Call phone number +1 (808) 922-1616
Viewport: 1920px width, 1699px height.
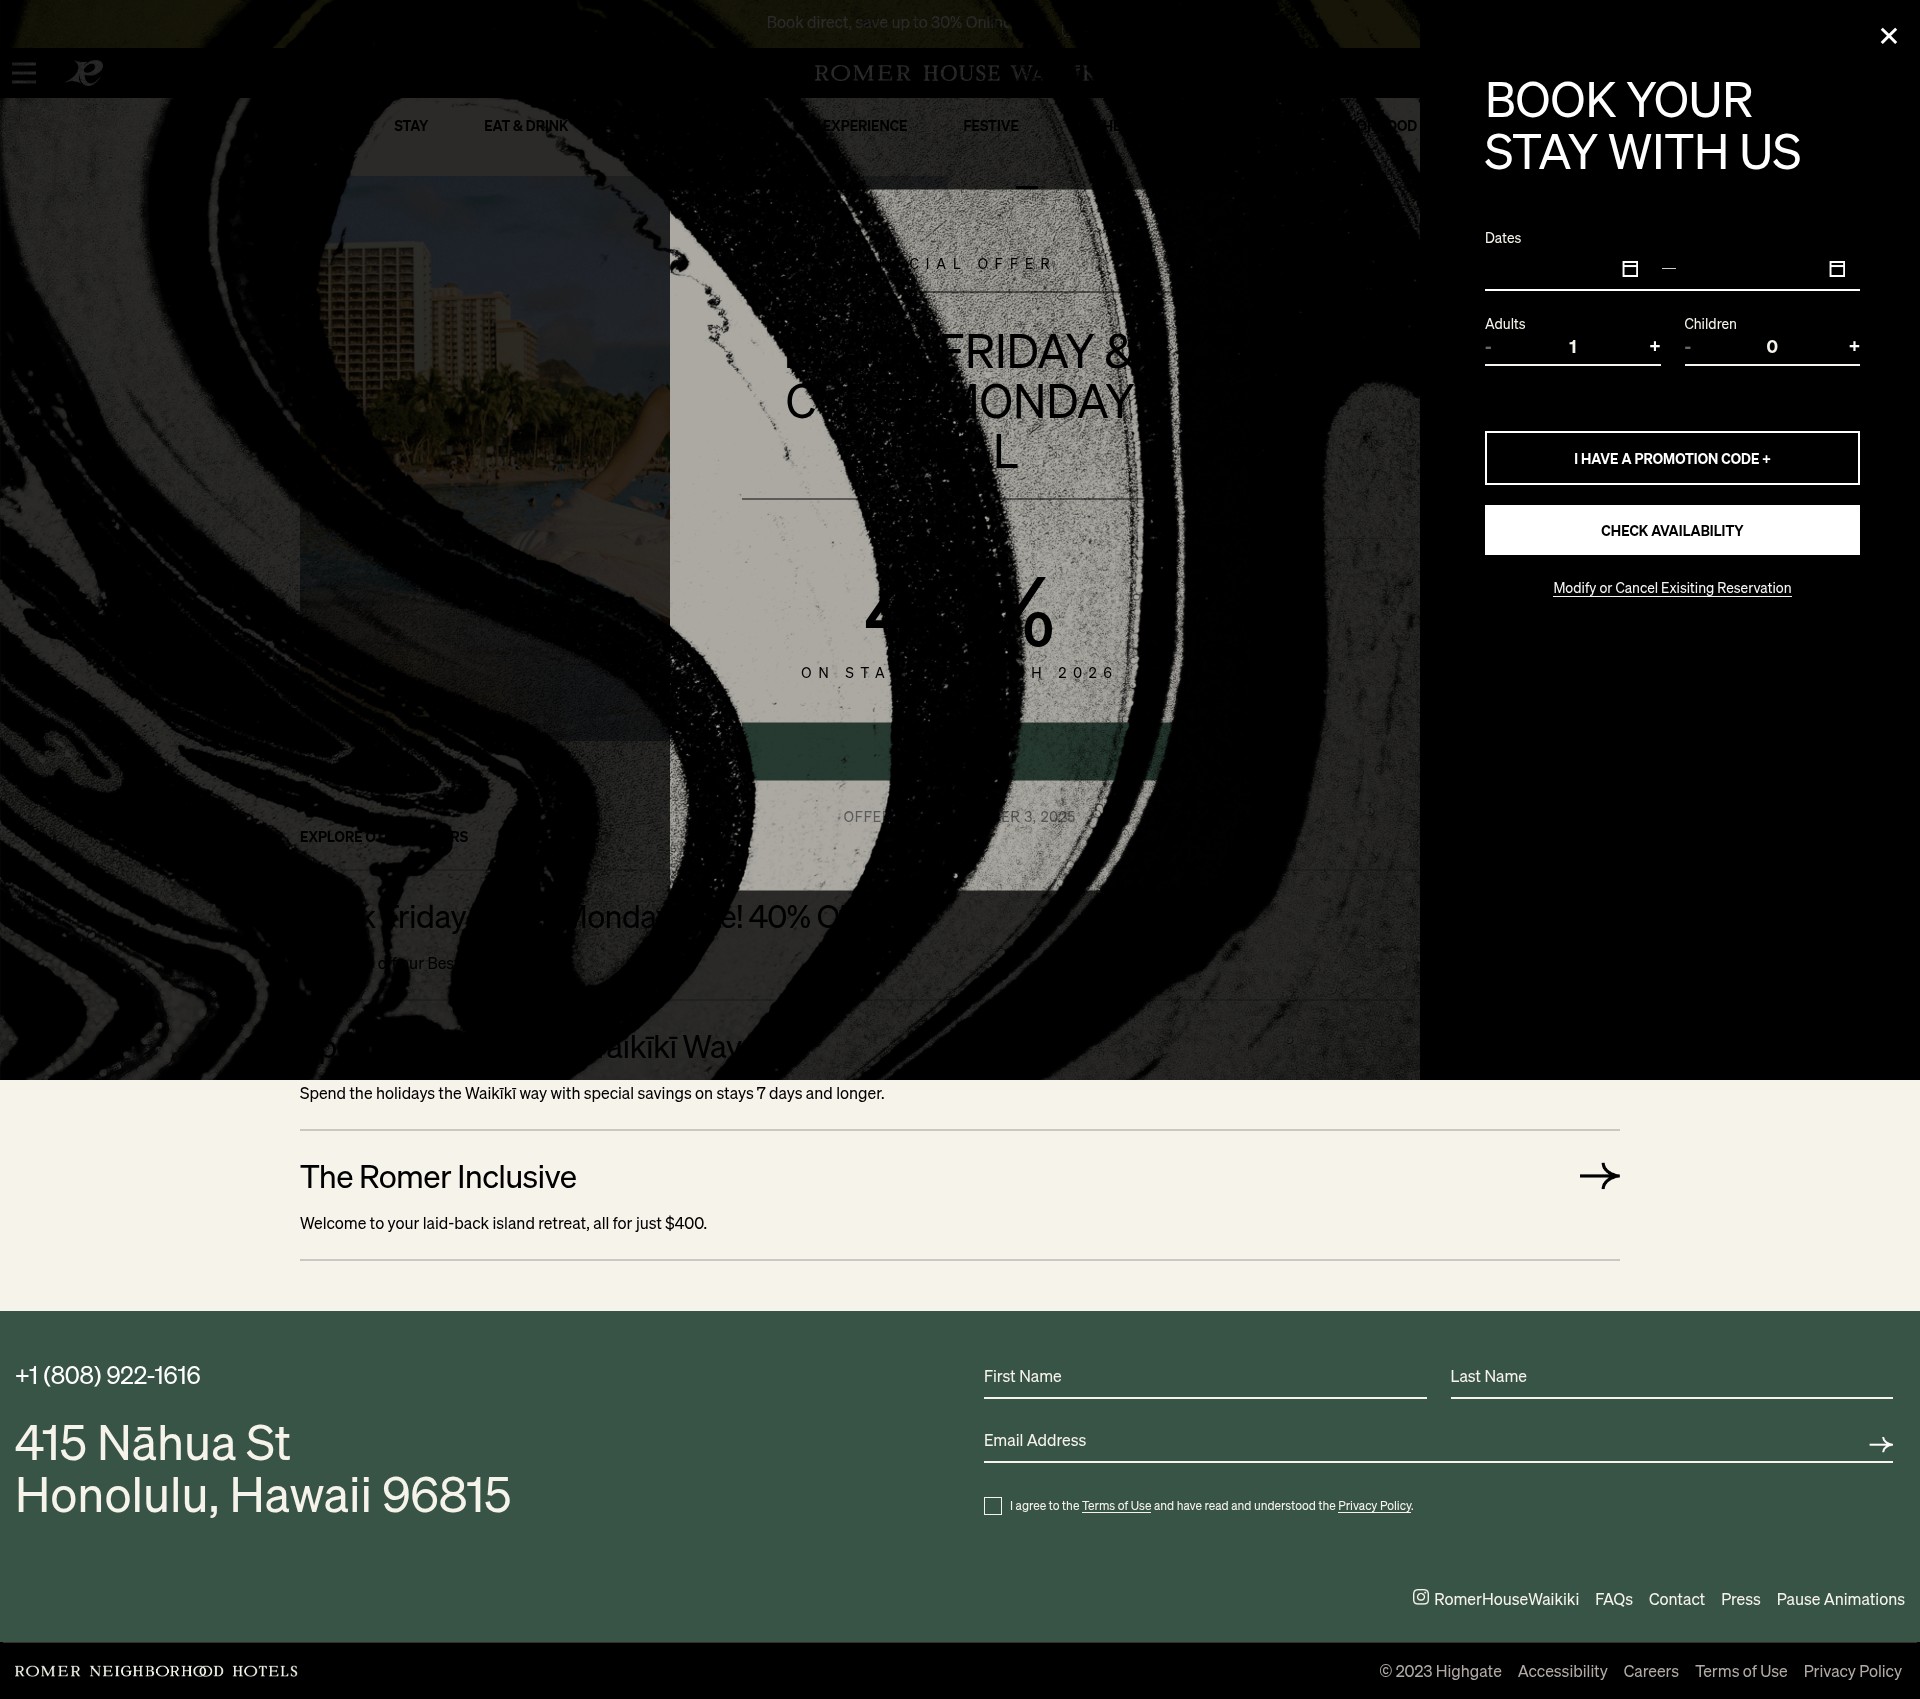pos(108,1375)
